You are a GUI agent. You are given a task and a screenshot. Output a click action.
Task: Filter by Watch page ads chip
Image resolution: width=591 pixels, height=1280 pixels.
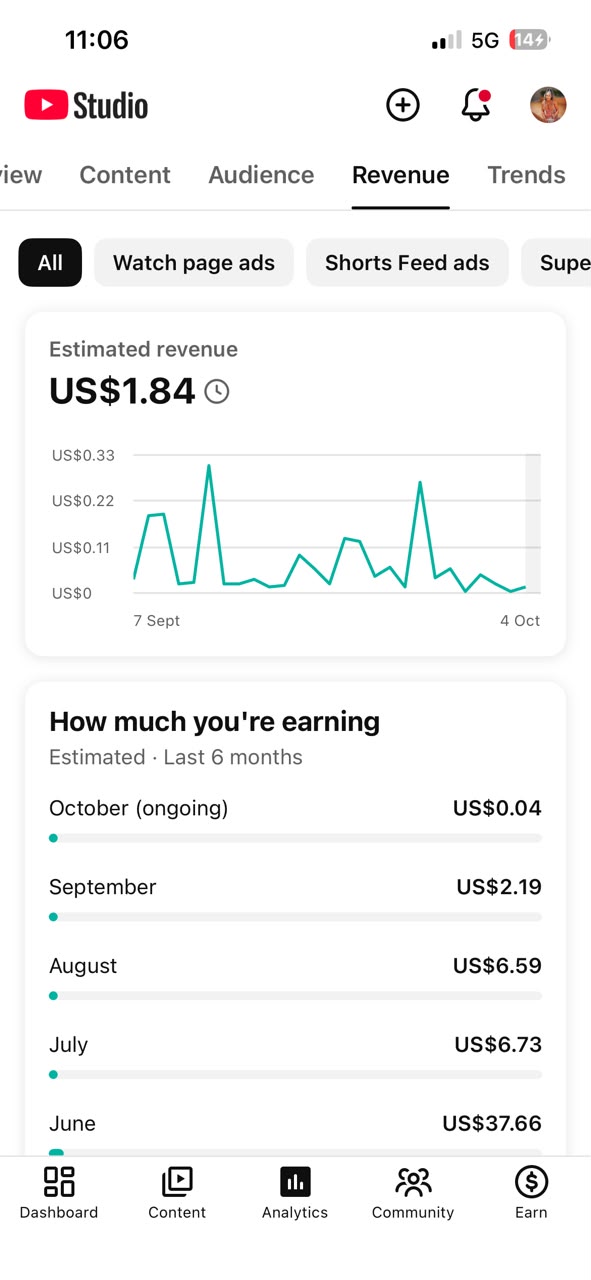tap(194, 263)
